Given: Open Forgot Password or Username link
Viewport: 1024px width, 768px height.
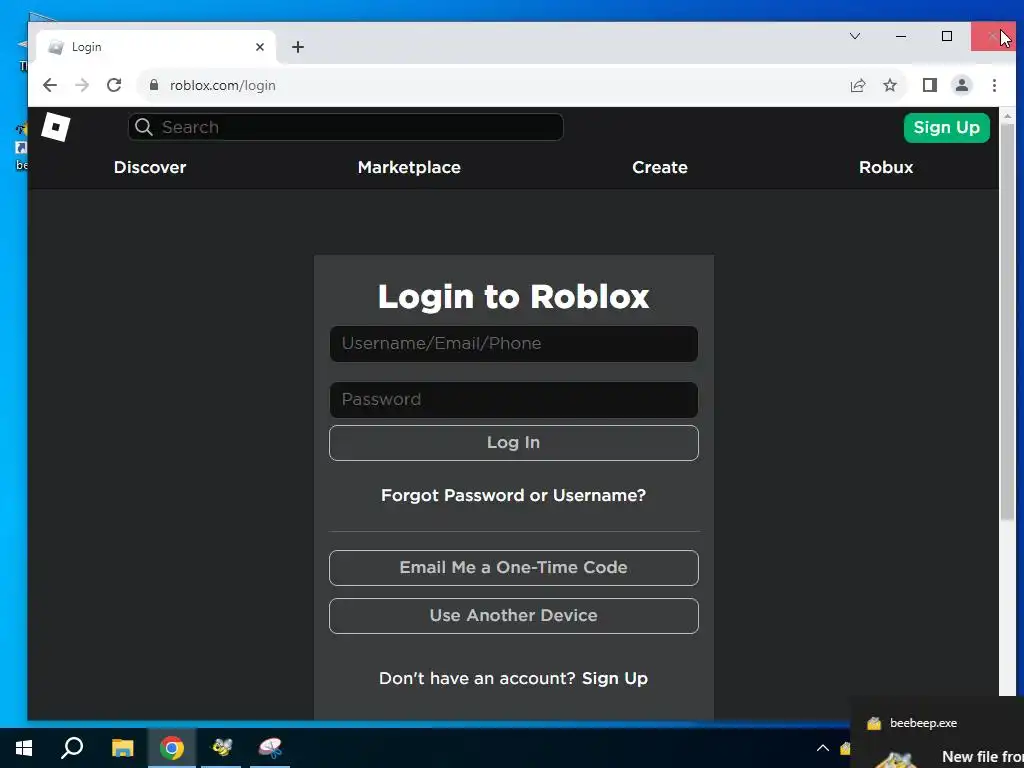Looking at the screenshot, I should (513, 496).
